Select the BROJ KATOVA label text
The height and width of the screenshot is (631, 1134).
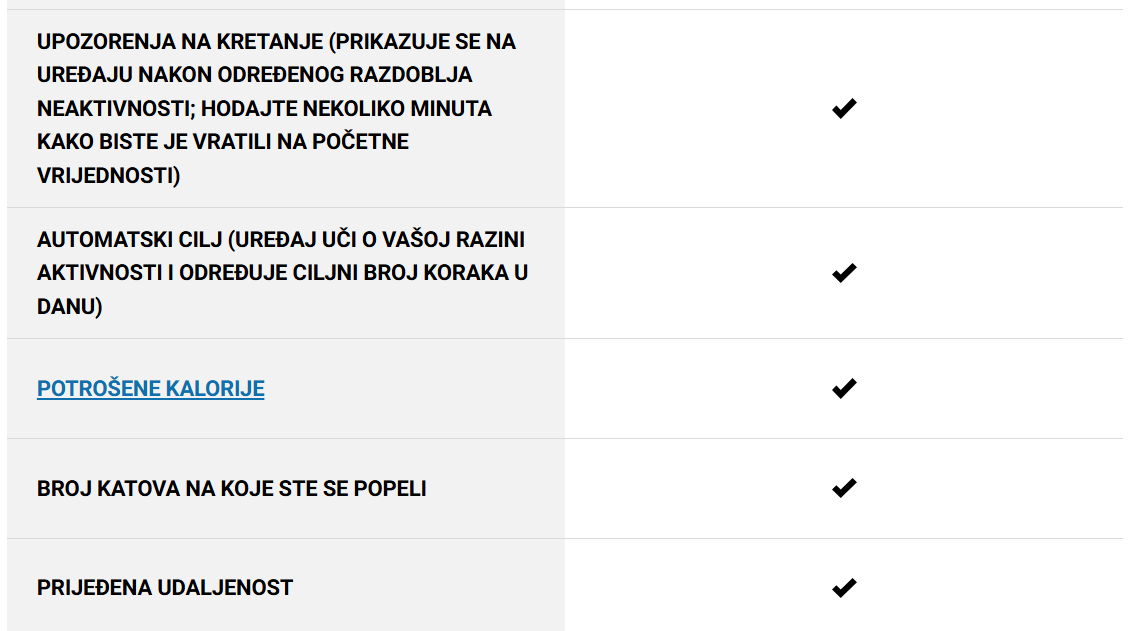point(231,488)
